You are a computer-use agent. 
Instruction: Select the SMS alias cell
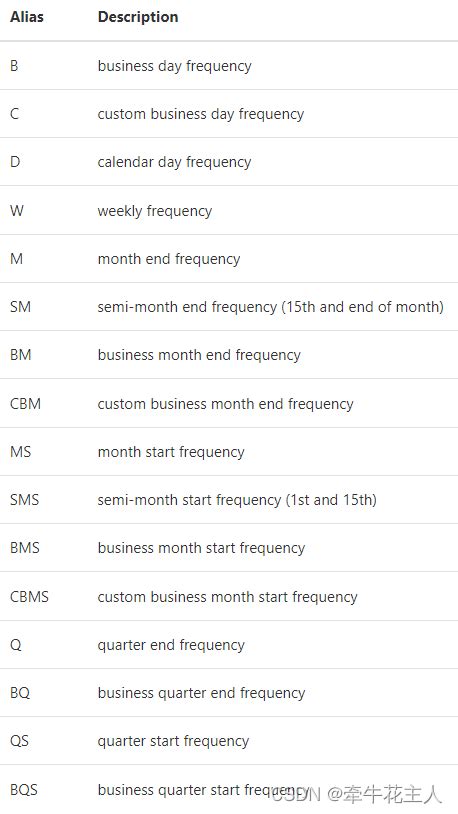click(x=24, y=500)
